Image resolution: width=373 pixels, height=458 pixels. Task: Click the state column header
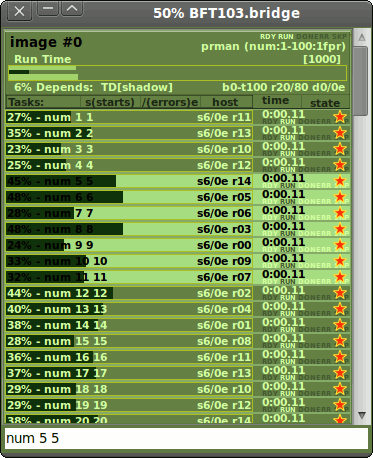(325, 102)
